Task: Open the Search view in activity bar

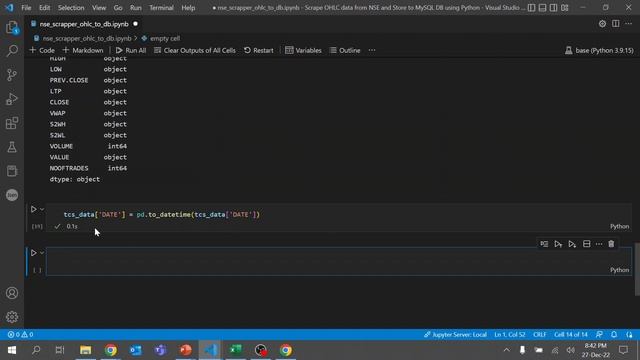Action: click(12, 51)
